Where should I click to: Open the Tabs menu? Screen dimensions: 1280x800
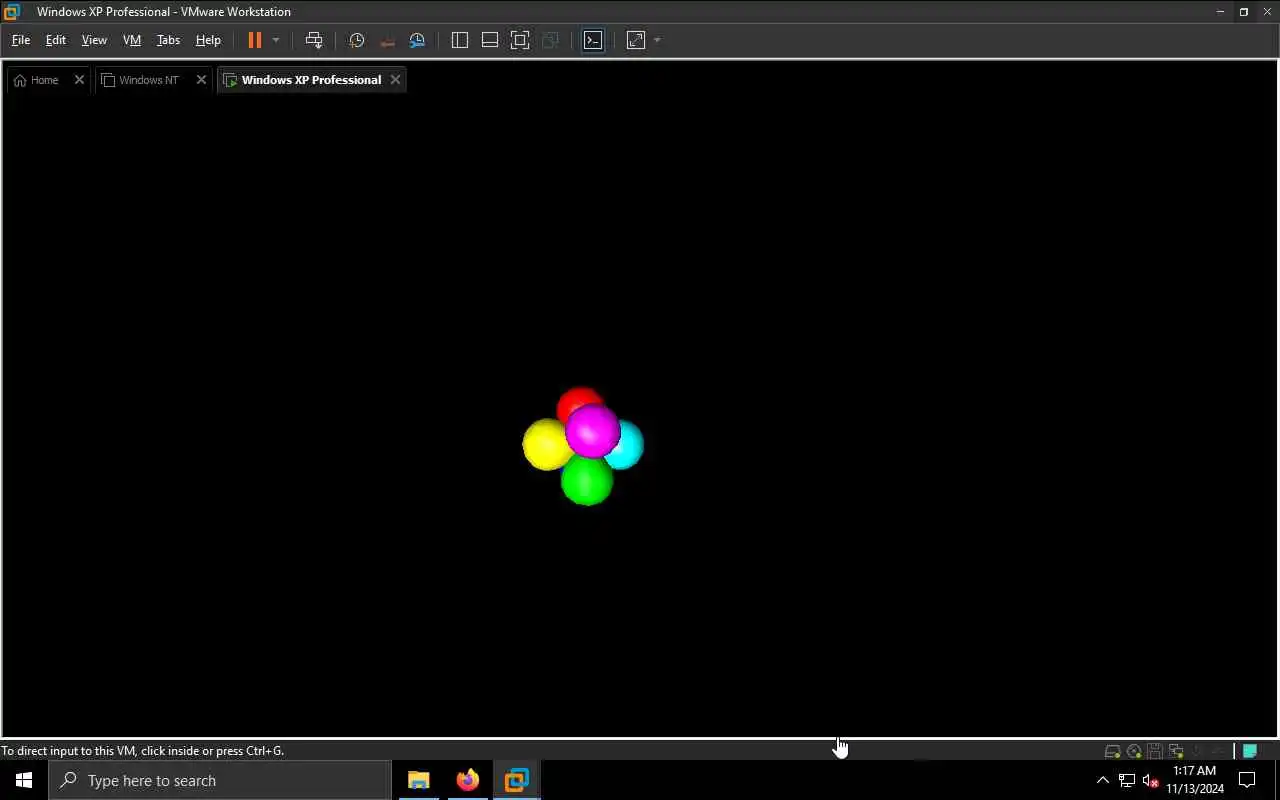(x=168, y=40)
